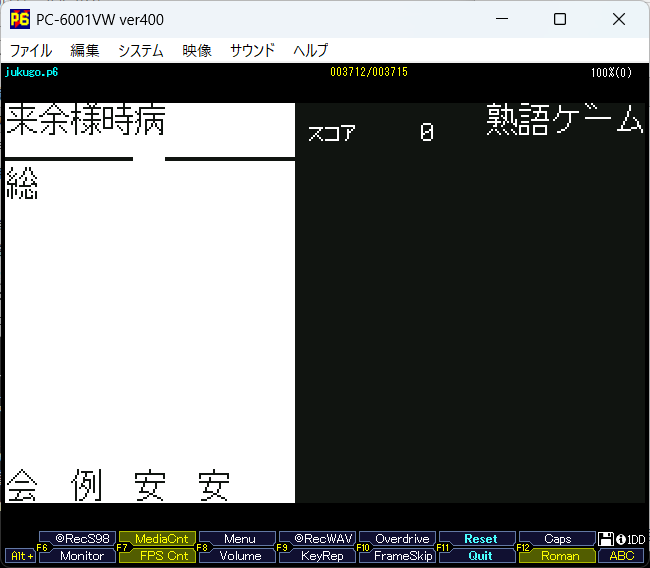Click the Volume button
650x568 pixels.
(241, 556)
